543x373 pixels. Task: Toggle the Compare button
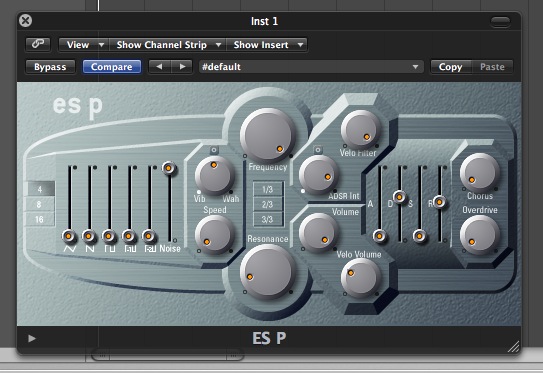coord(112,66)
